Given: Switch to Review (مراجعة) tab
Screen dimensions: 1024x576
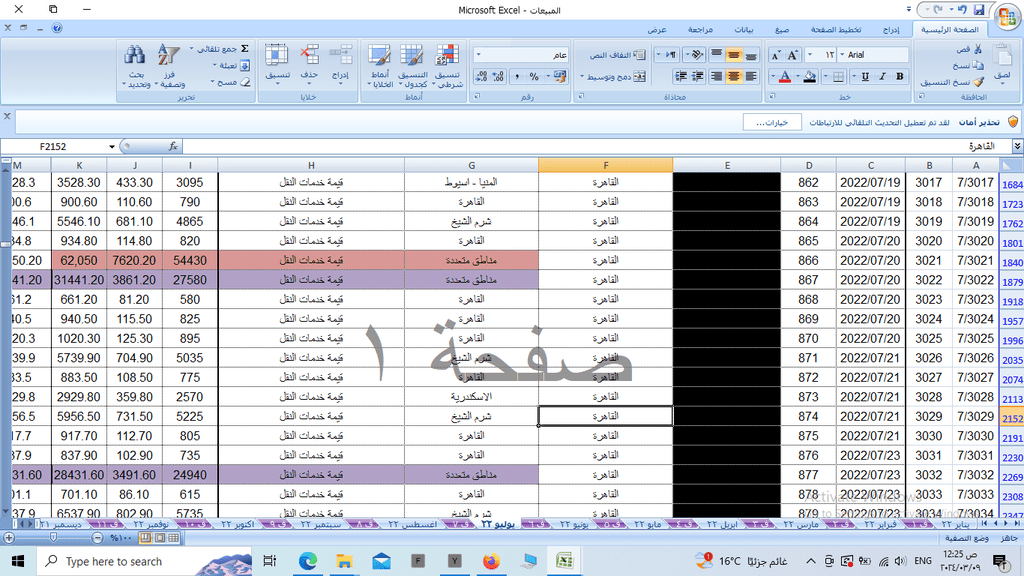Looking at the screenshot, I should click(x=699, y=29).
